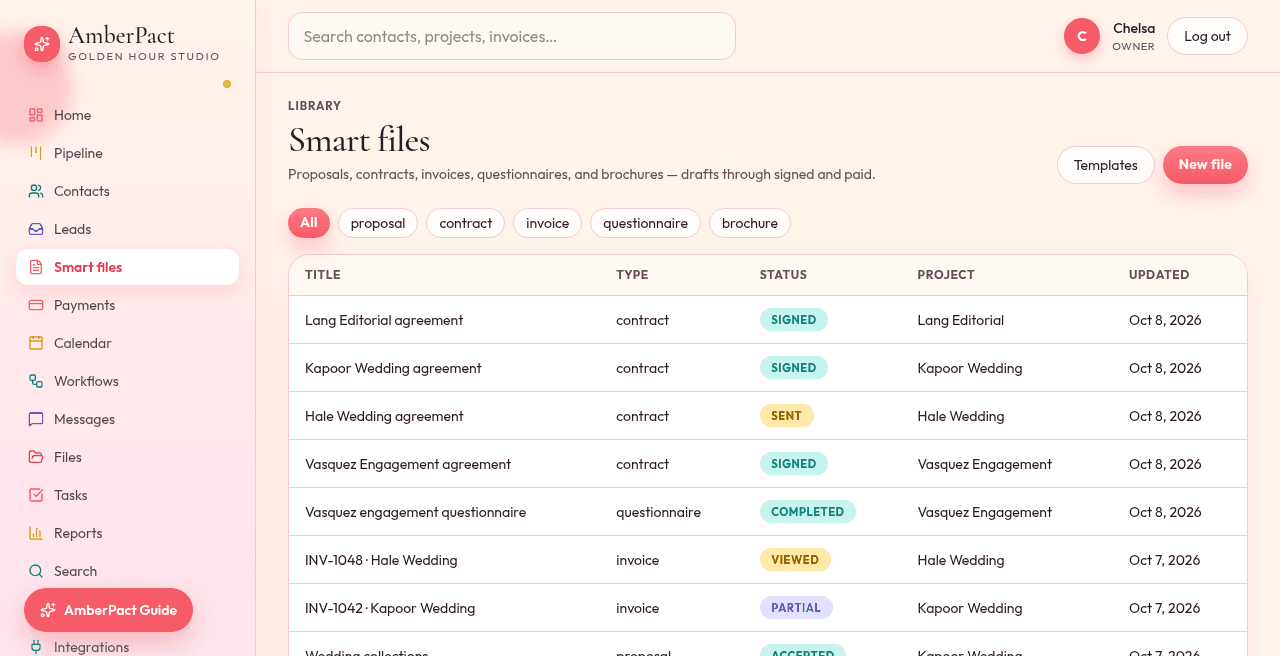
Task: Click the Leads inbox icon
Action: (36, 229)
